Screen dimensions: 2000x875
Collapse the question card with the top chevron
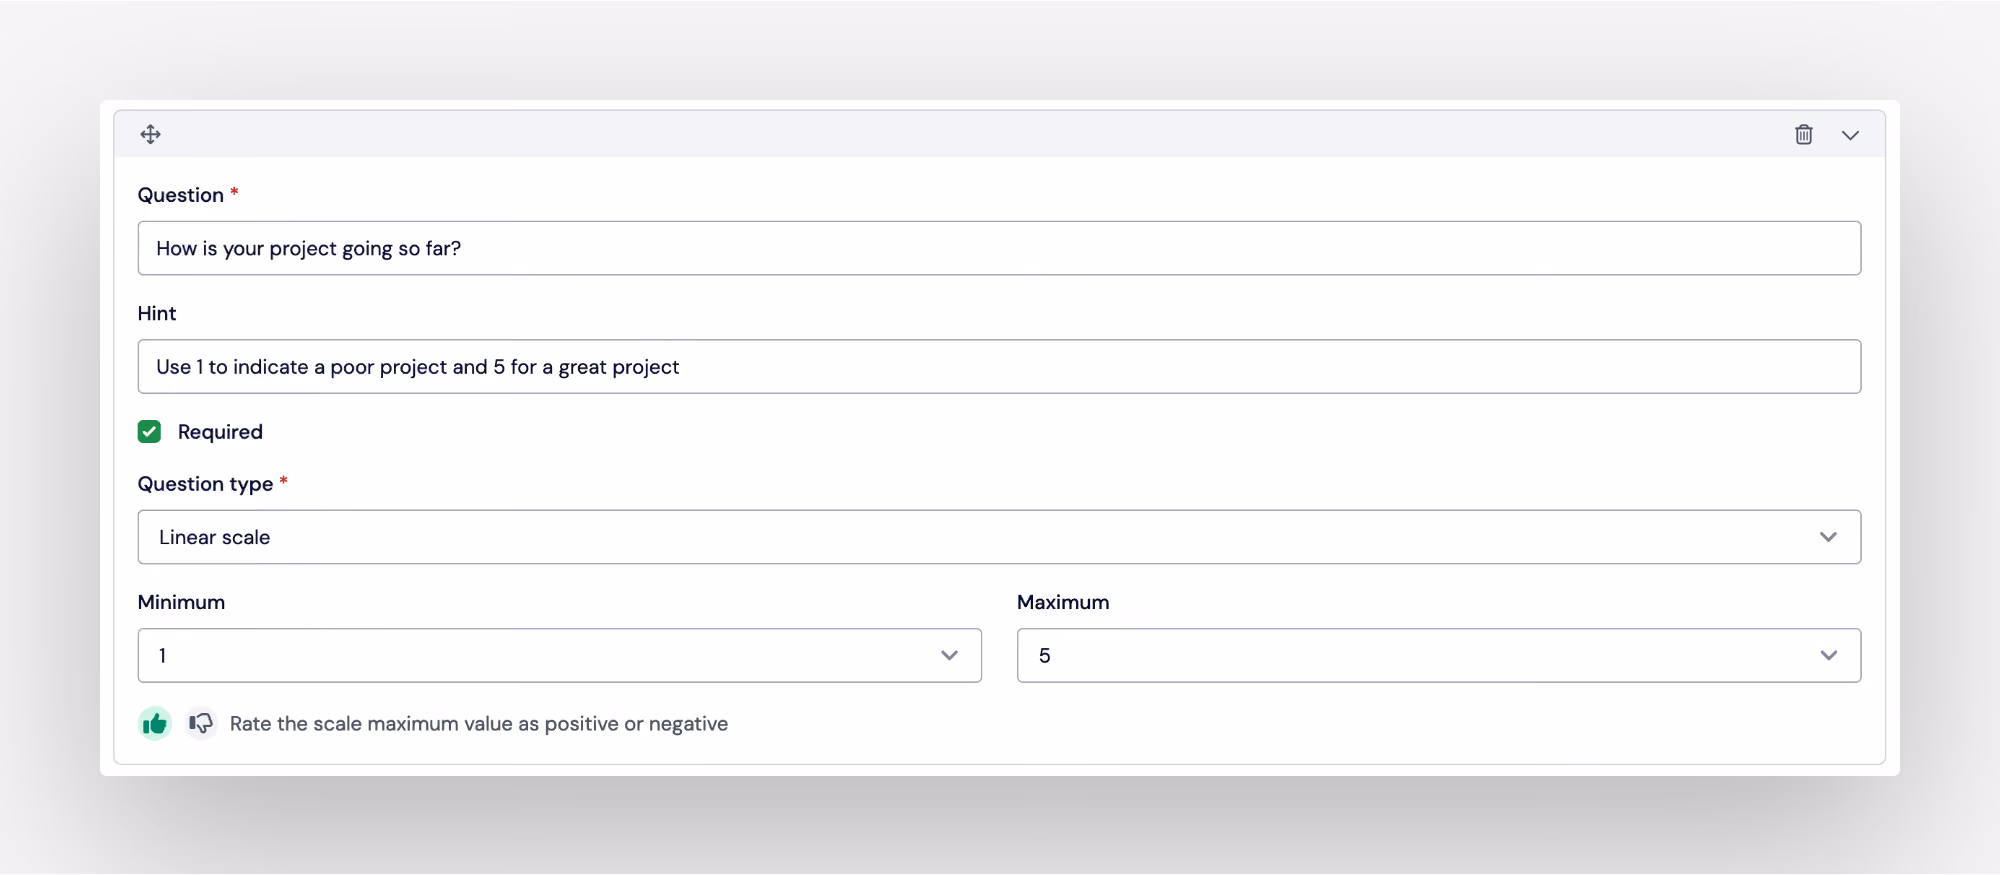point(1850,135)
